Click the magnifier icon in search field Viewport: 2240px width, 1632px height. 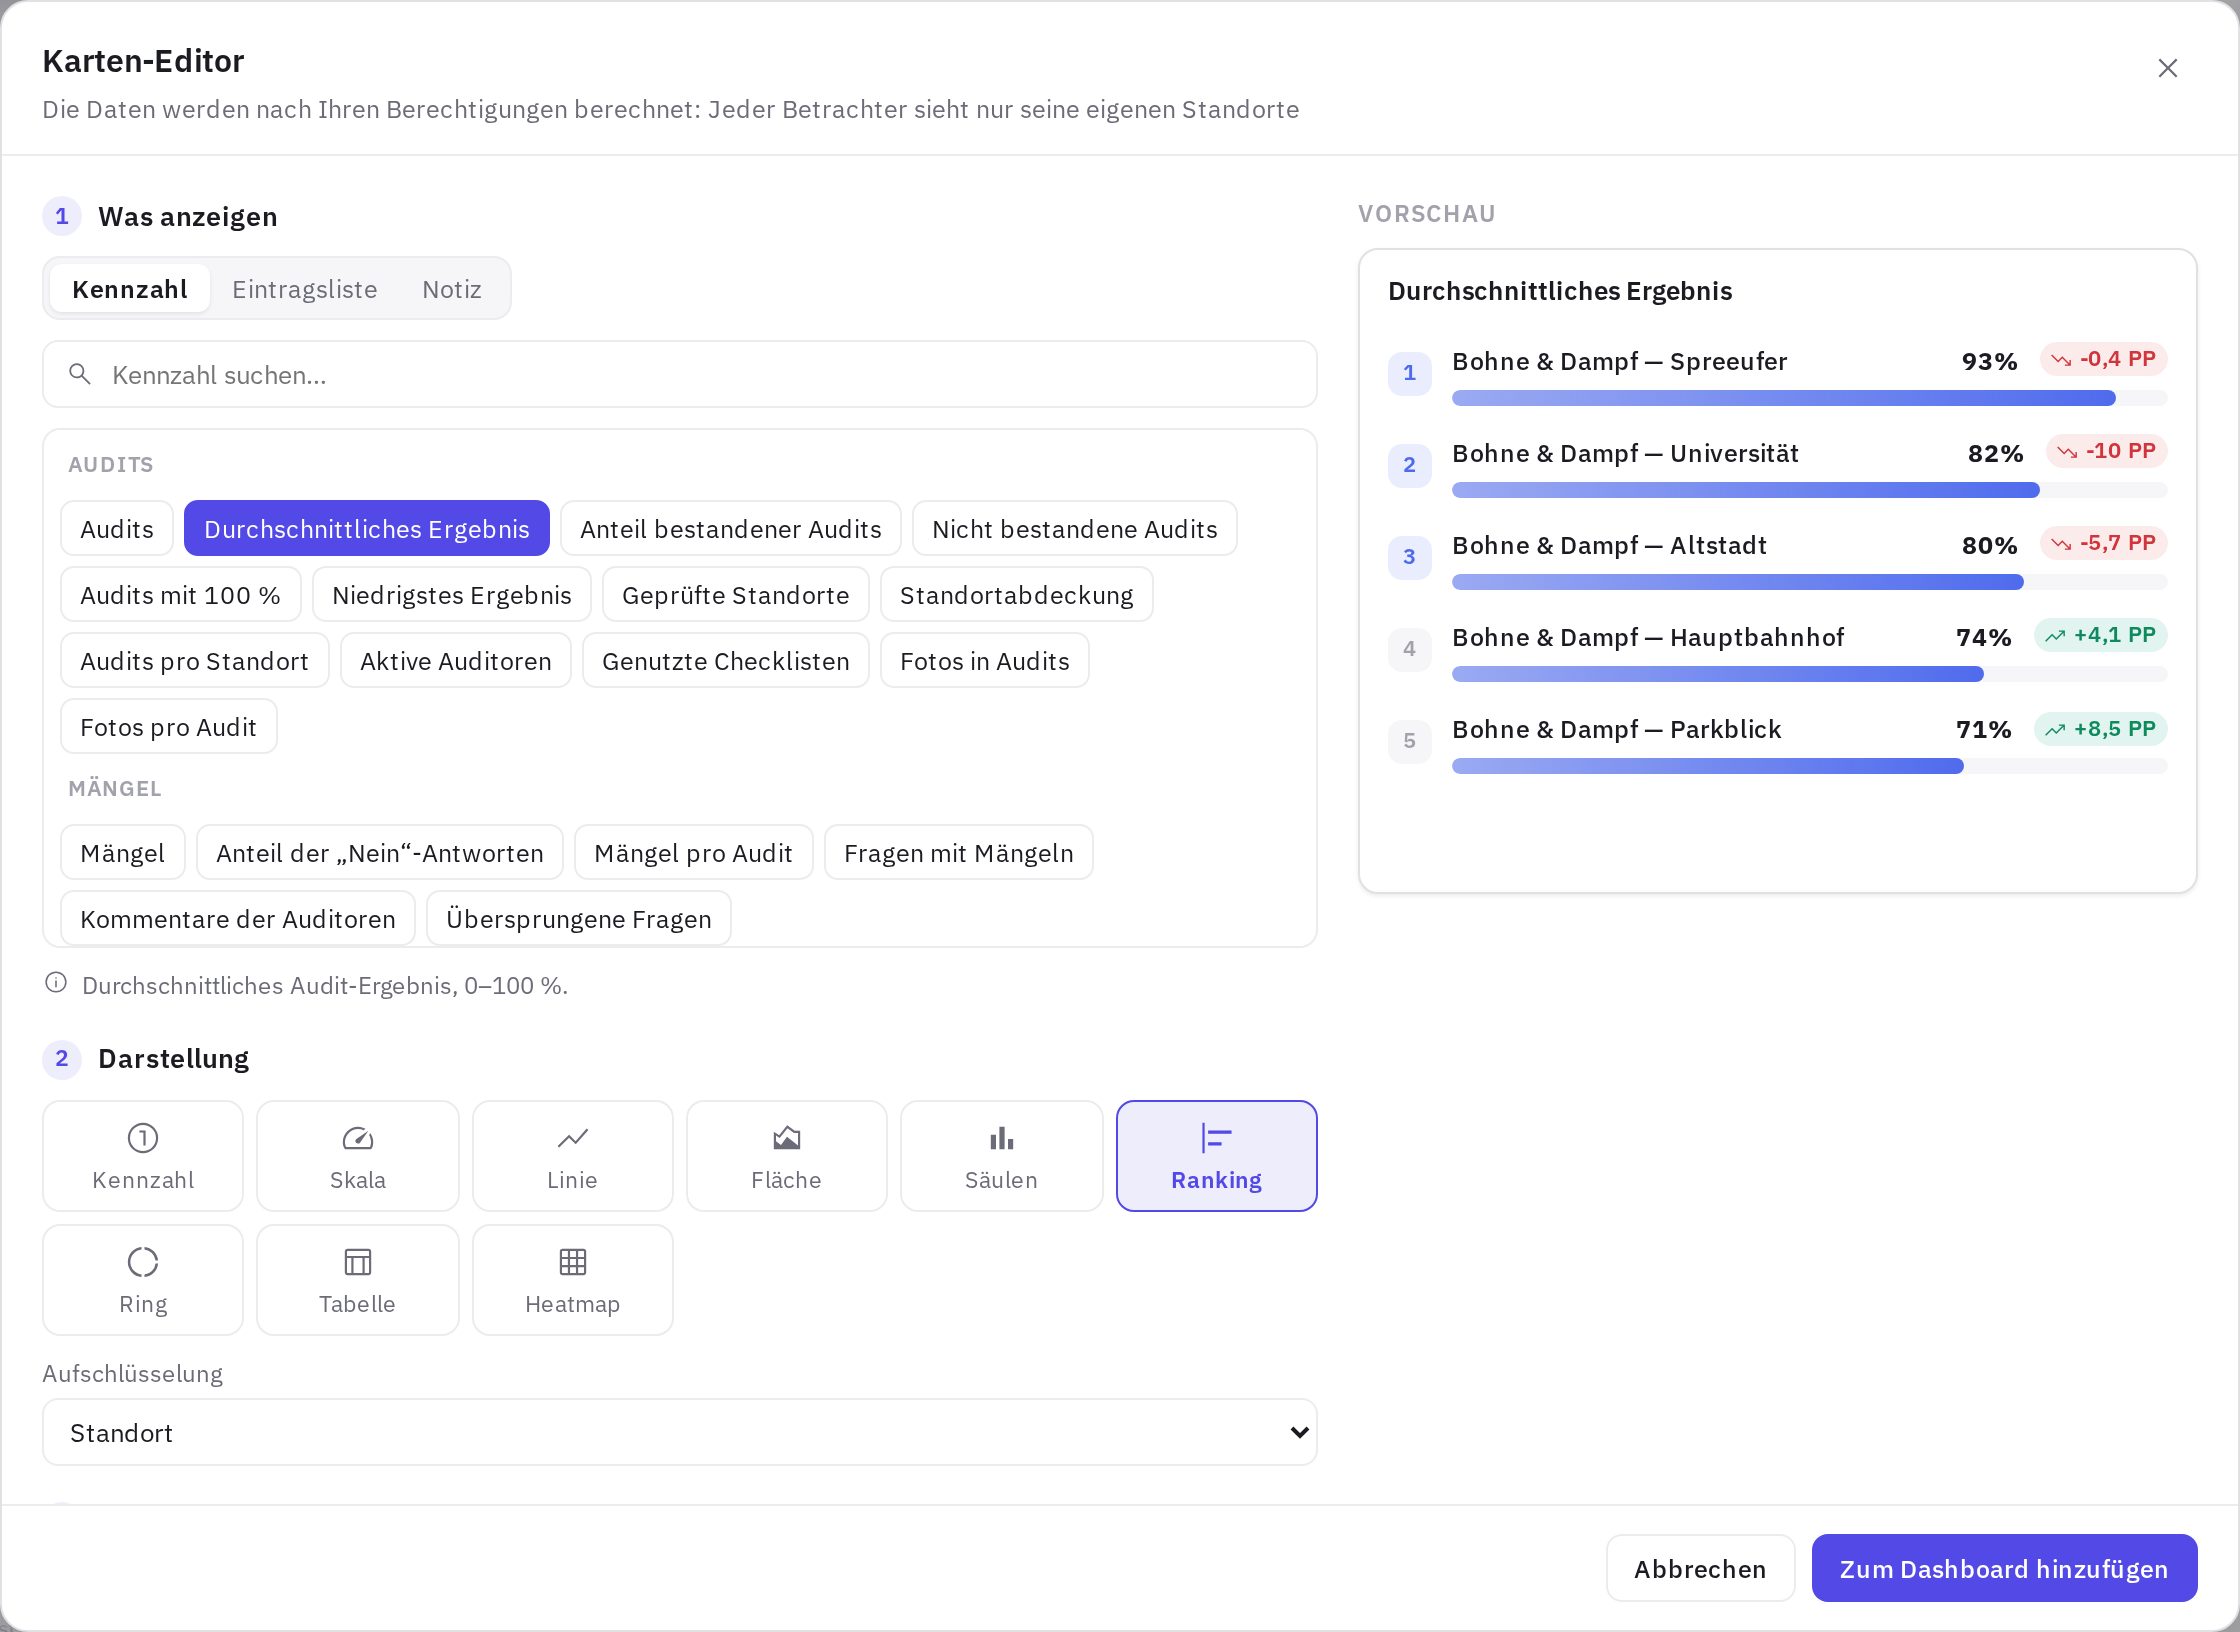(80, 374)
